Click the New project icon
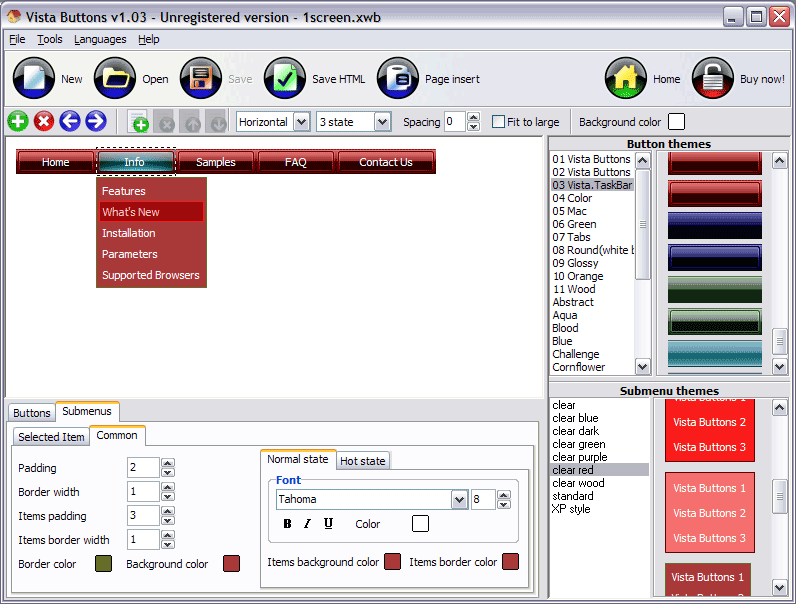 pyautogui.click(x=34, y=78)
